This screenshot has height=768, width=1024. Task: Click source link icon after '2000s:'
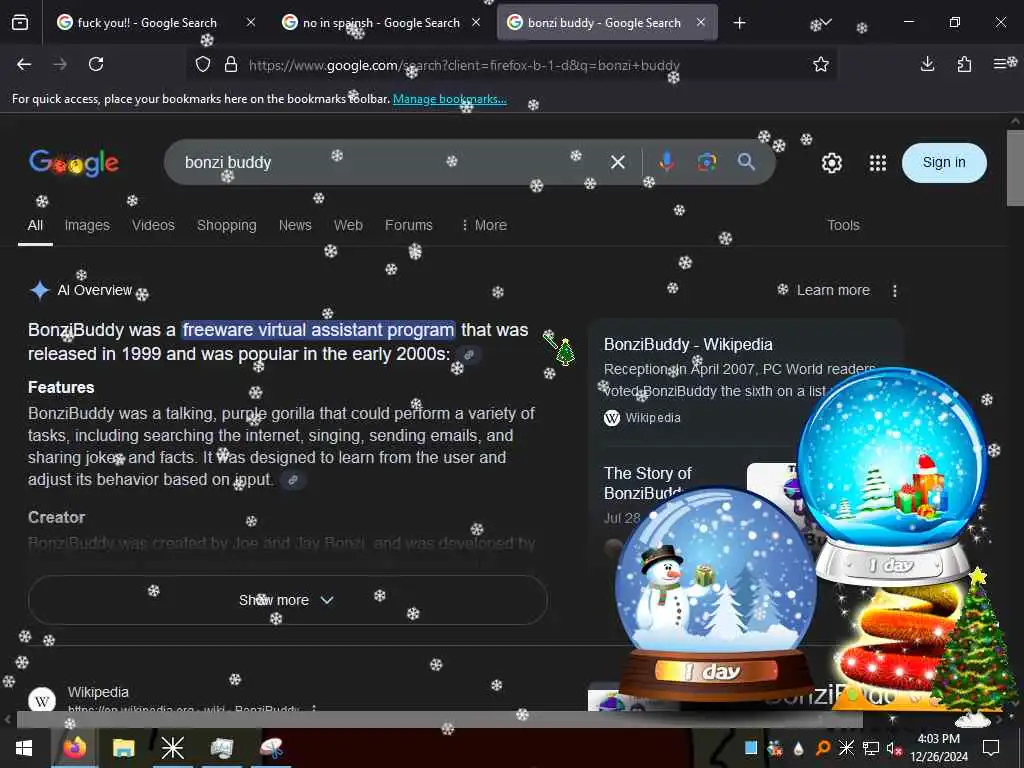[468, 355]
